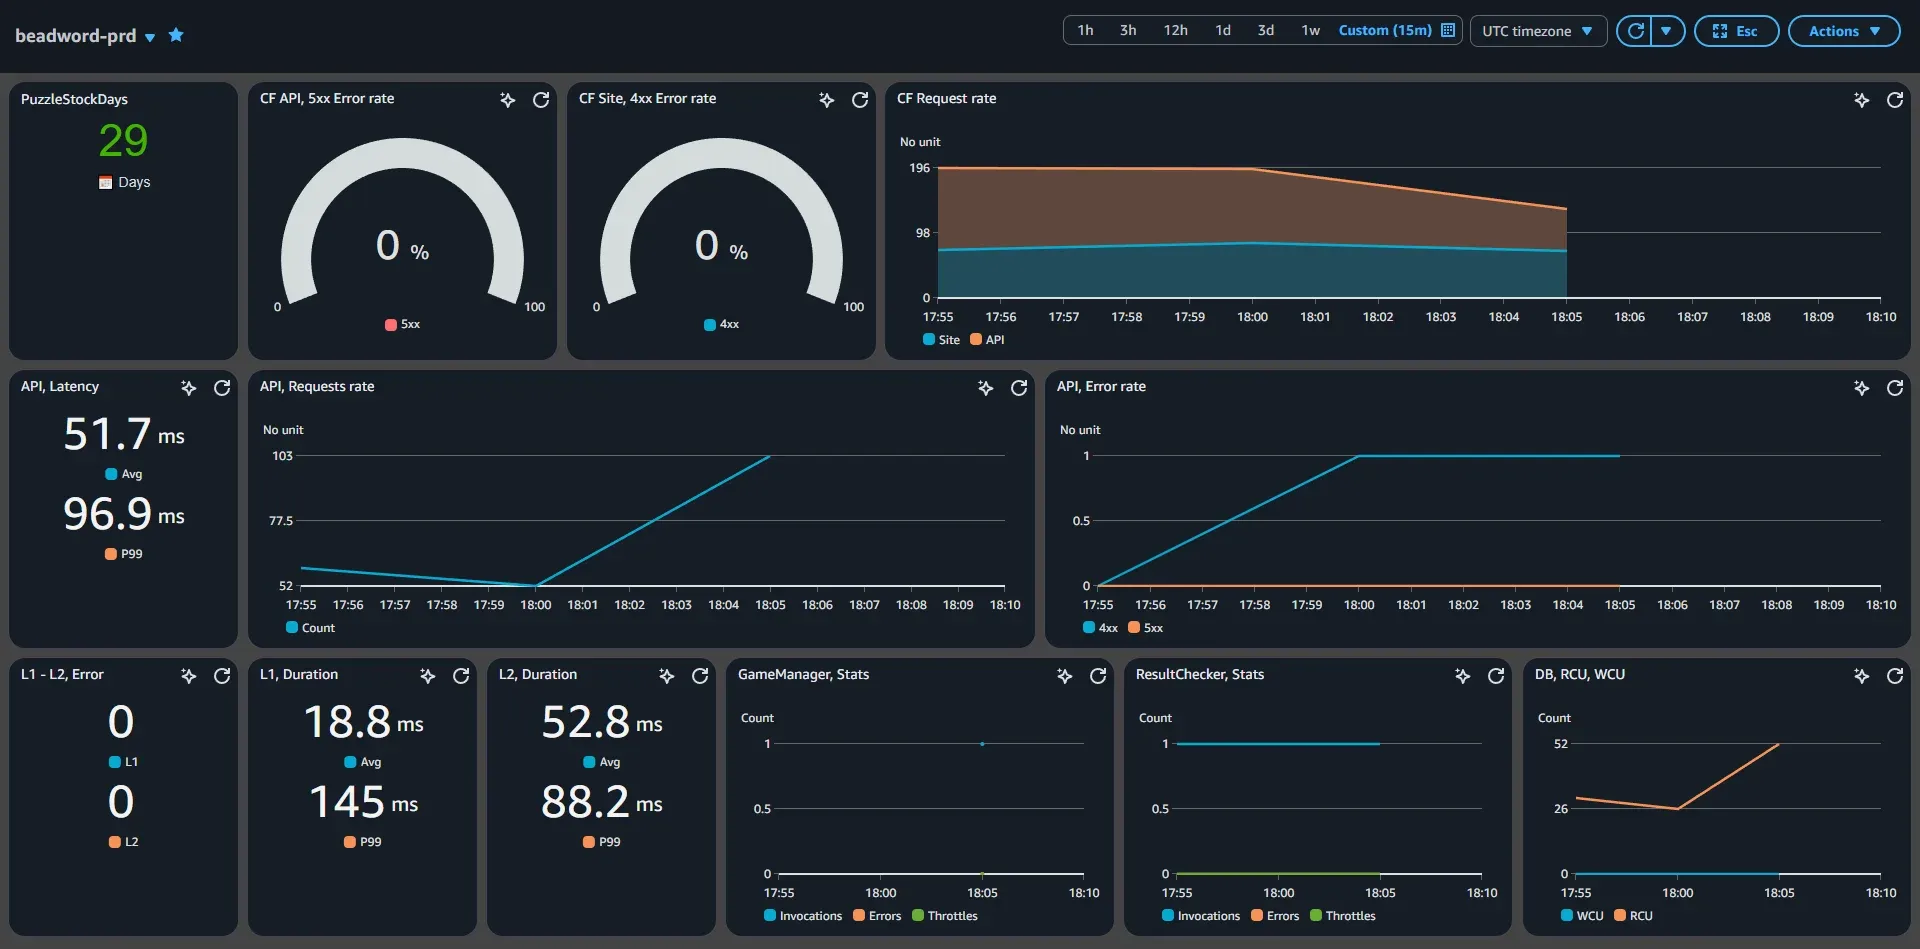Open AI investigate for DB RCU WCU
Image resolution: width=1920 pixels, height=949 pixels.
1861,676
